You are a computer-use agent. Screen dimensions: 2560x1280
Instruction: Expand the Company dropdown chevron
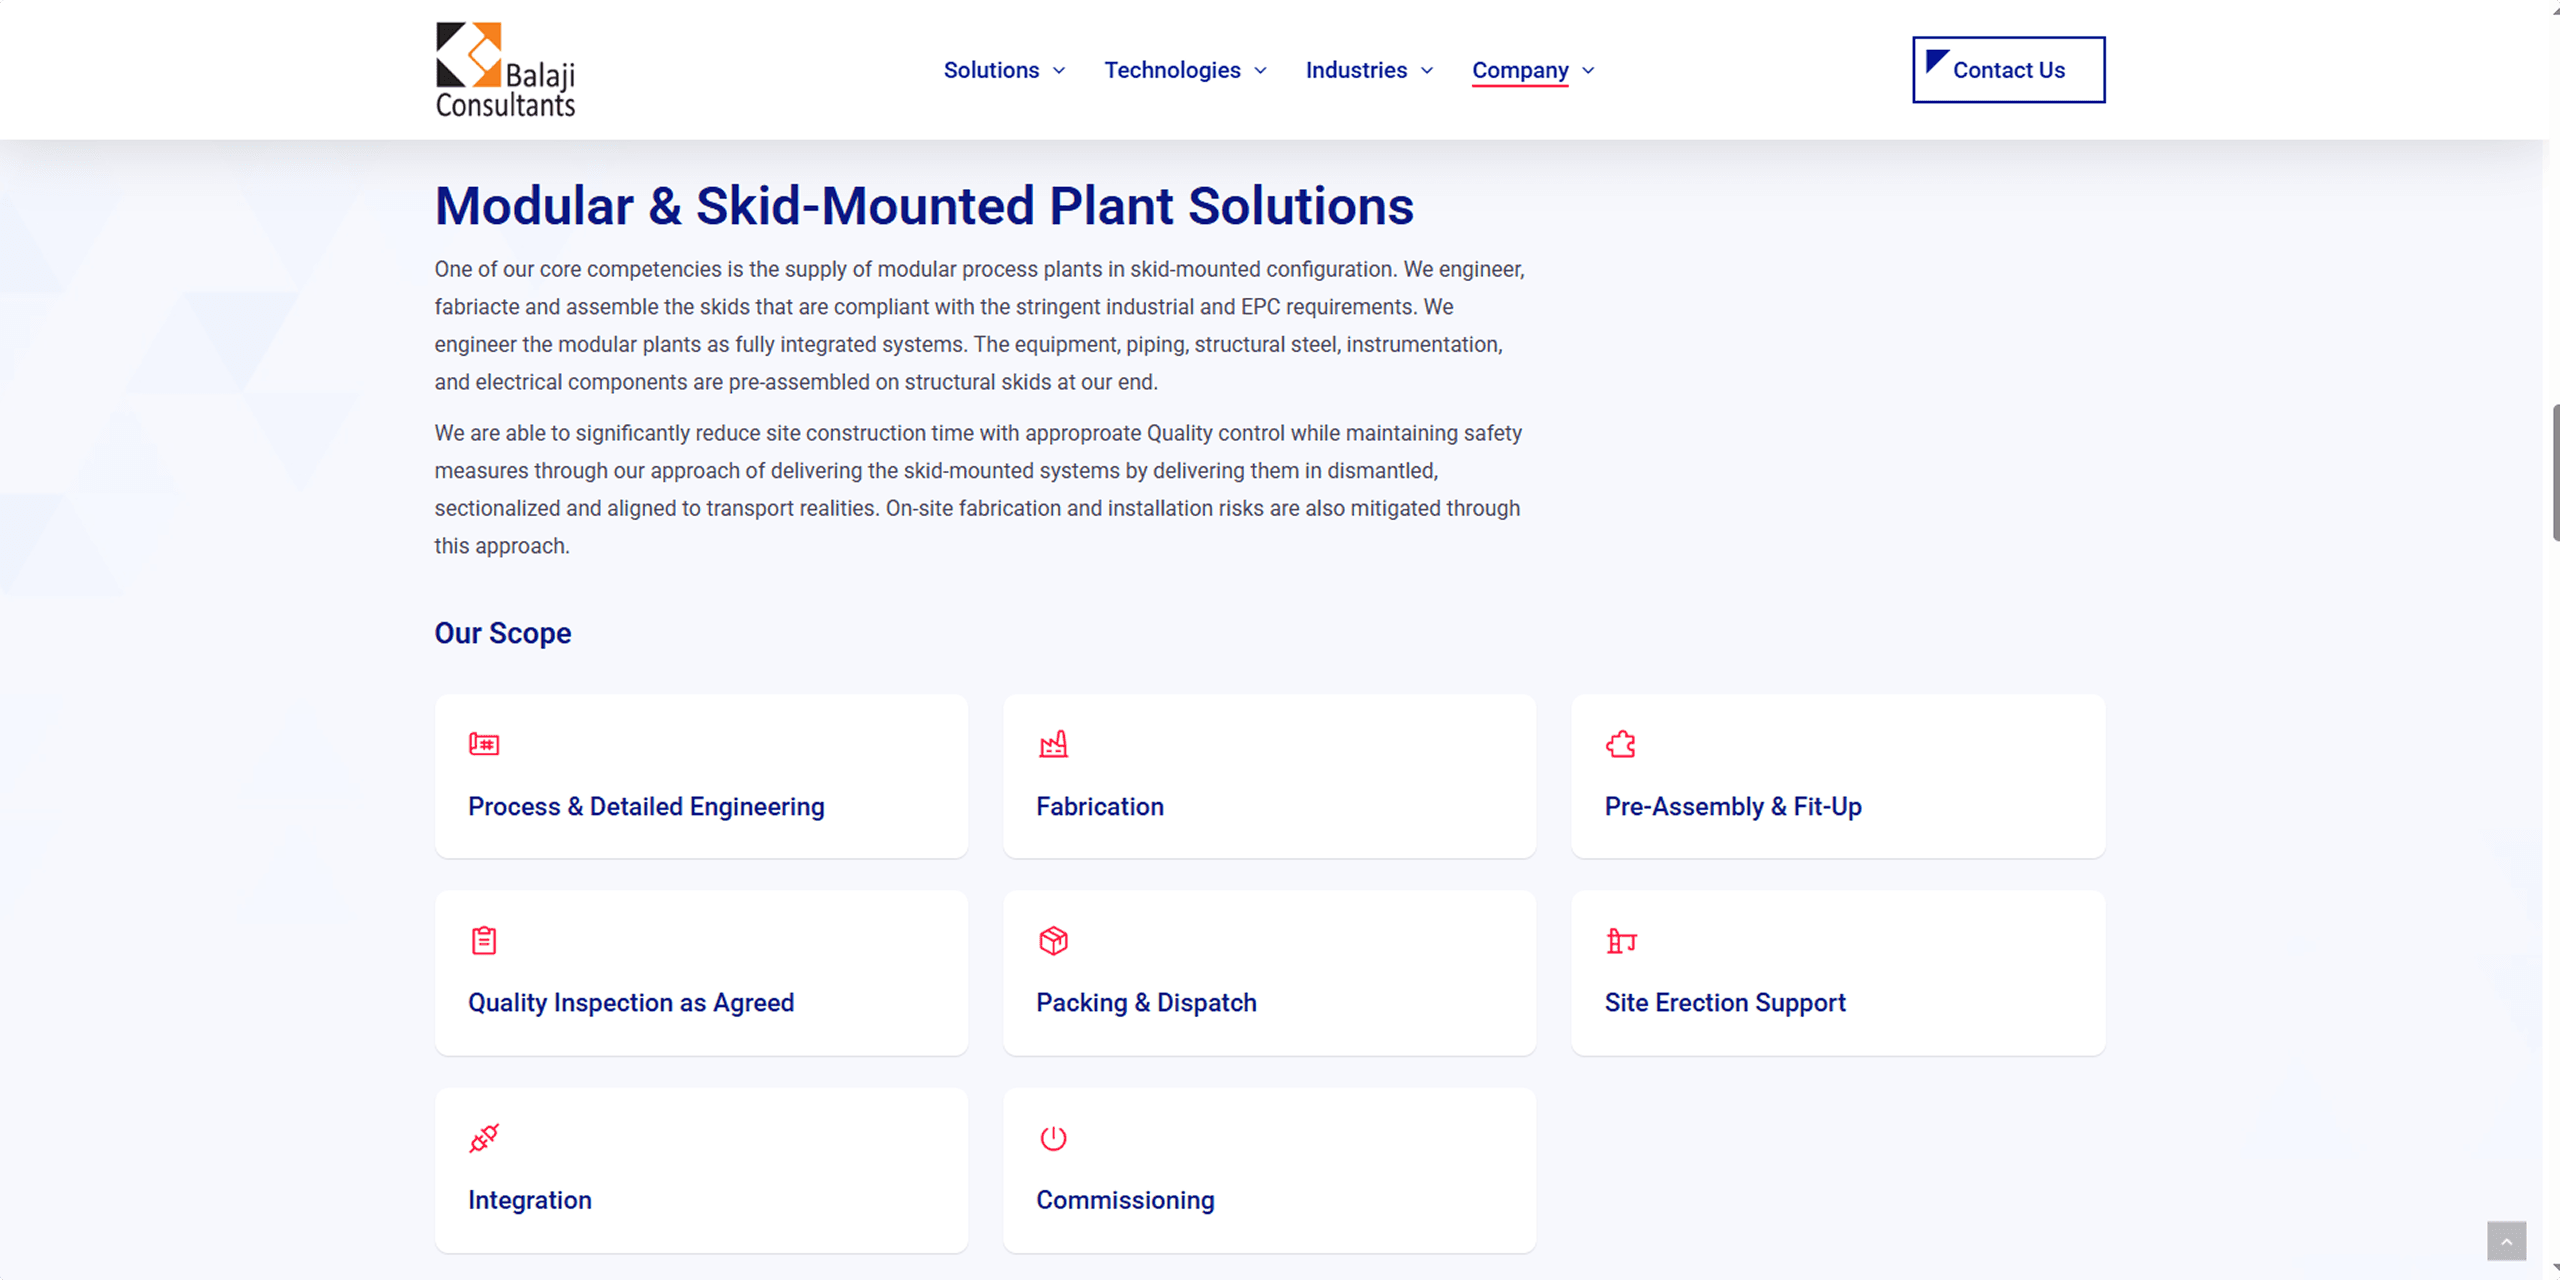tap(1588, 71)
